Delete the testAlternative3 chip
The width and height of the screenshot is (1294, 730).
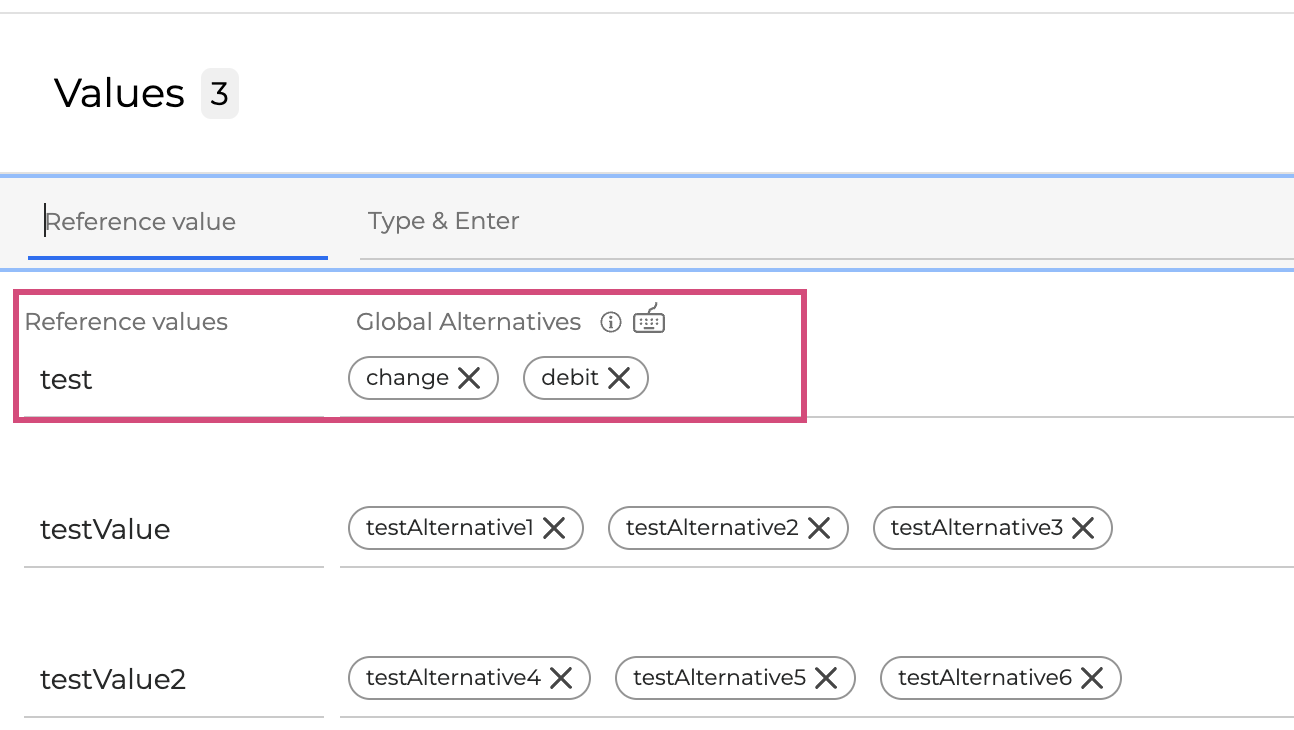(x=1083, y=528)
